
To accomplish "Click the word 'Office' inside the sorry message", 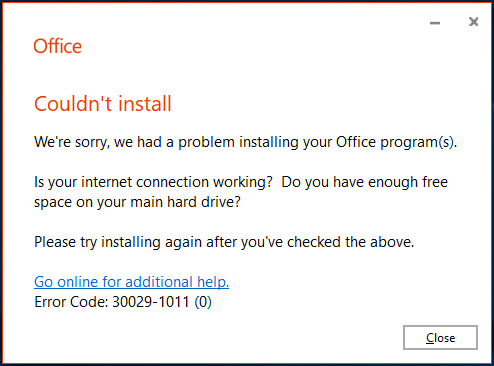I will (356, 142).
